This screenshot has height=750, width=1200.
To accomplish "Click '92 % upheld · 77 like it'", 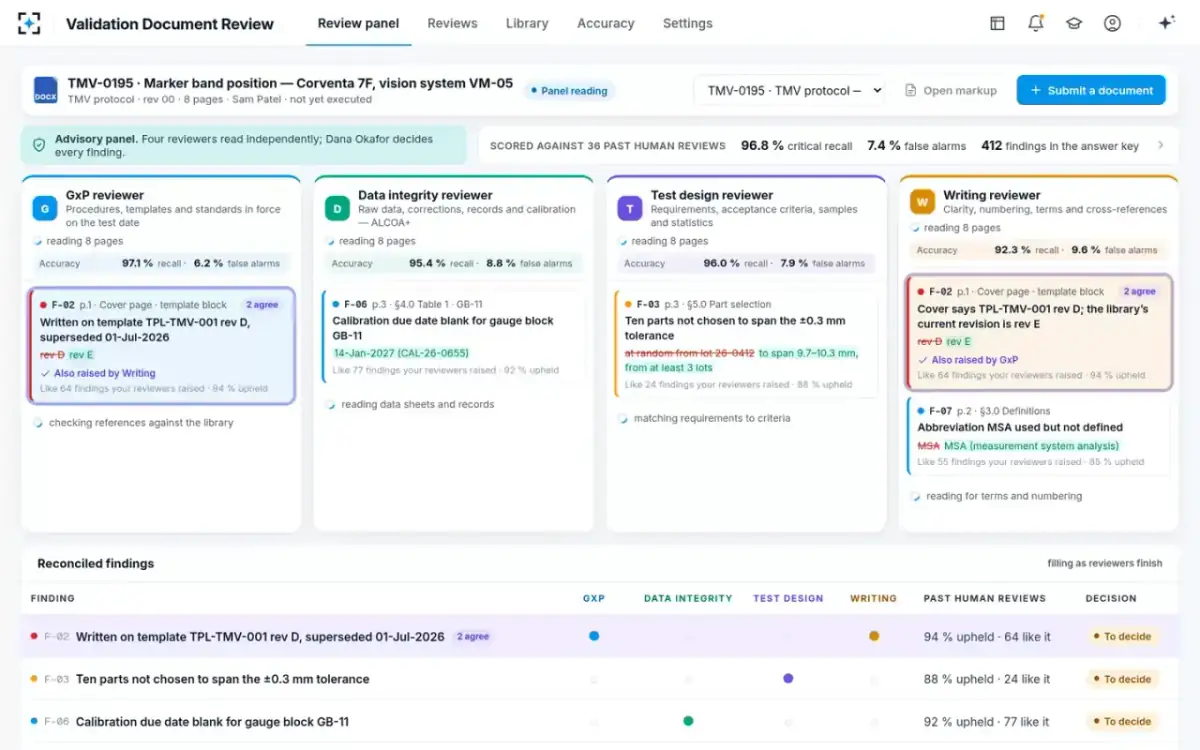I will (986, 721).
